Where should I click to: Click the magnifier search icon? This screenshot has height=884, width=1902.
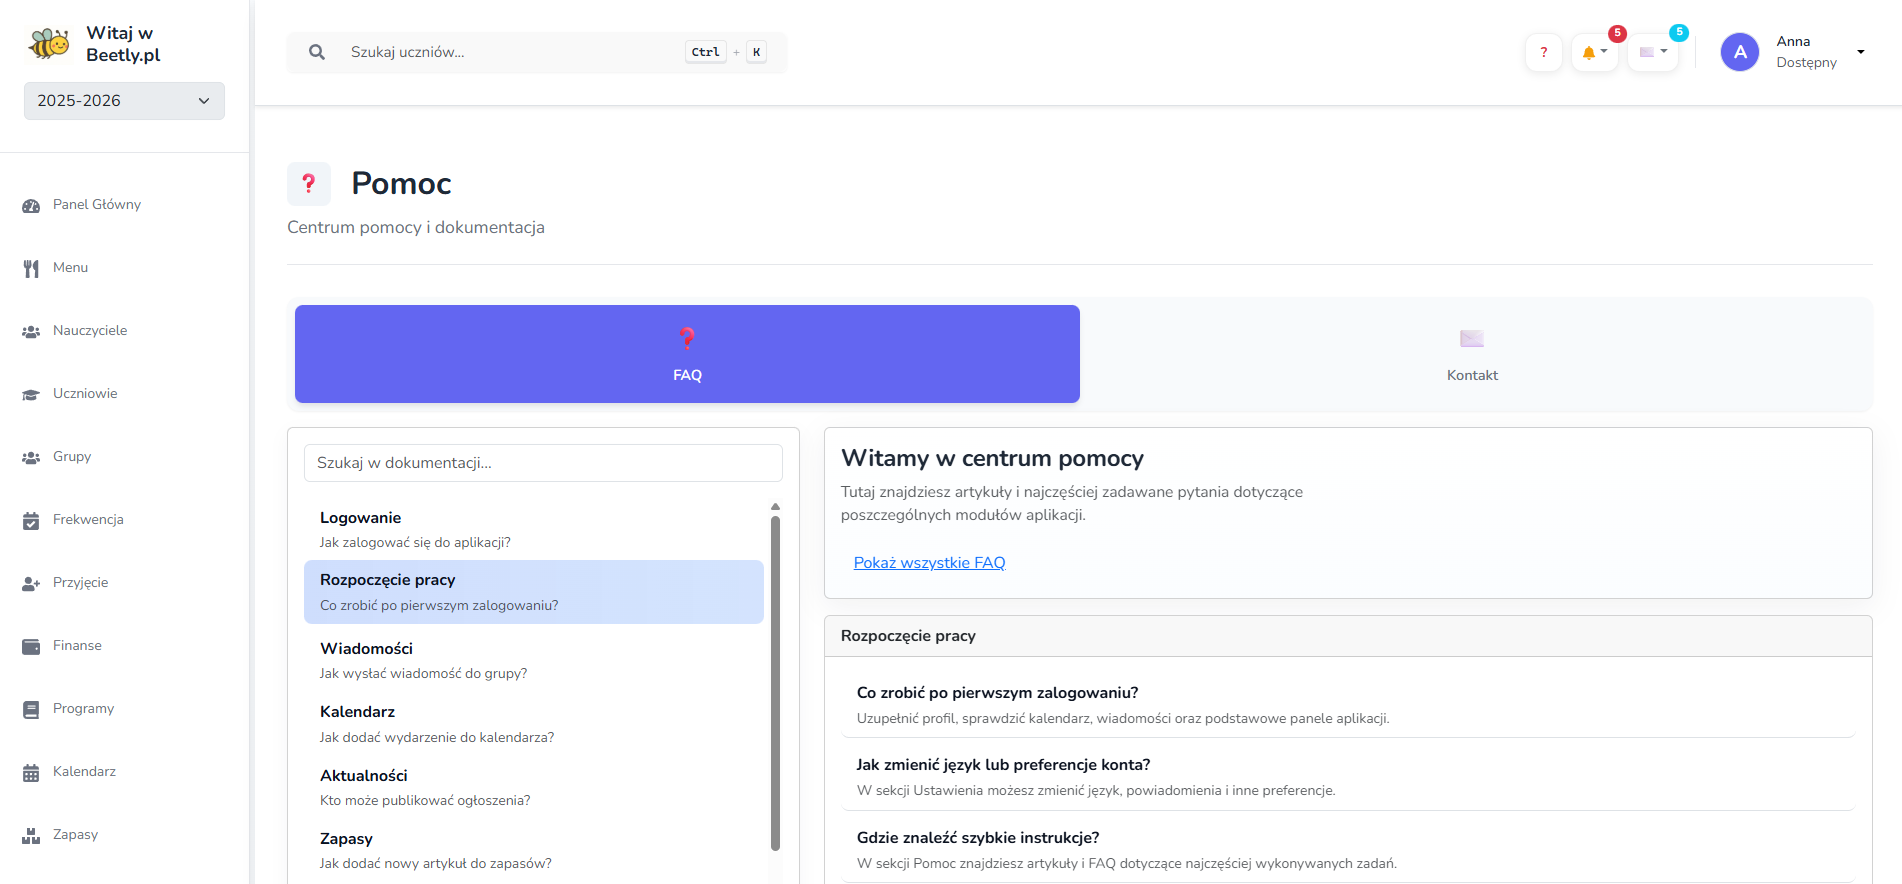(317, 52)
